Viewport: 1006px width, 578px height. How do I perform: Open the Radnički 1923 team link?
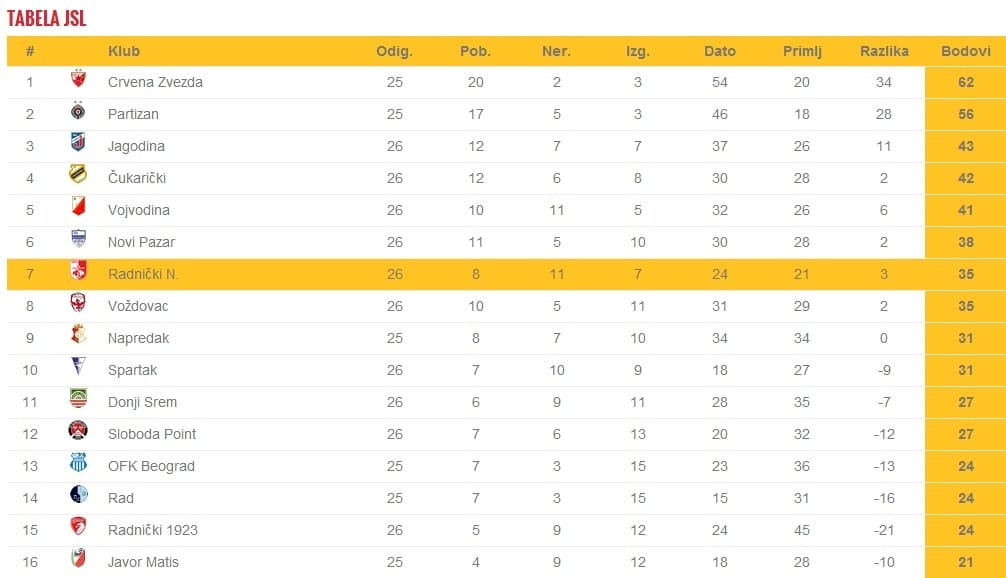tap(150, 530)
